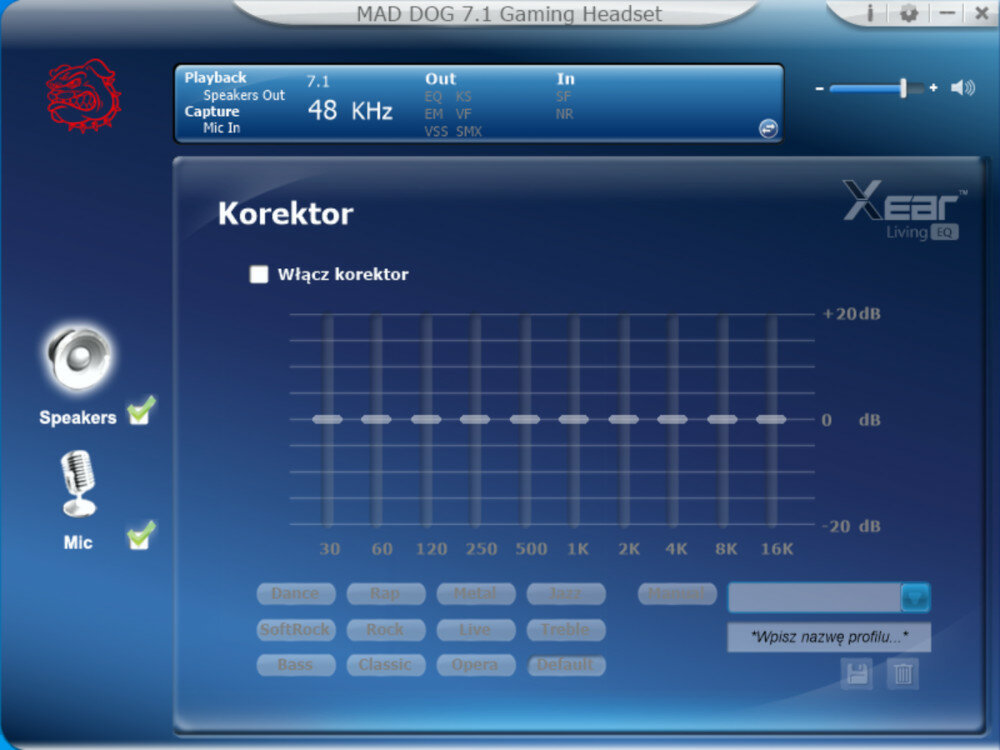The height and width of the screenshot is (750, 1000).
Task: Click the KS output indicator
Action: tap(464, 97)
